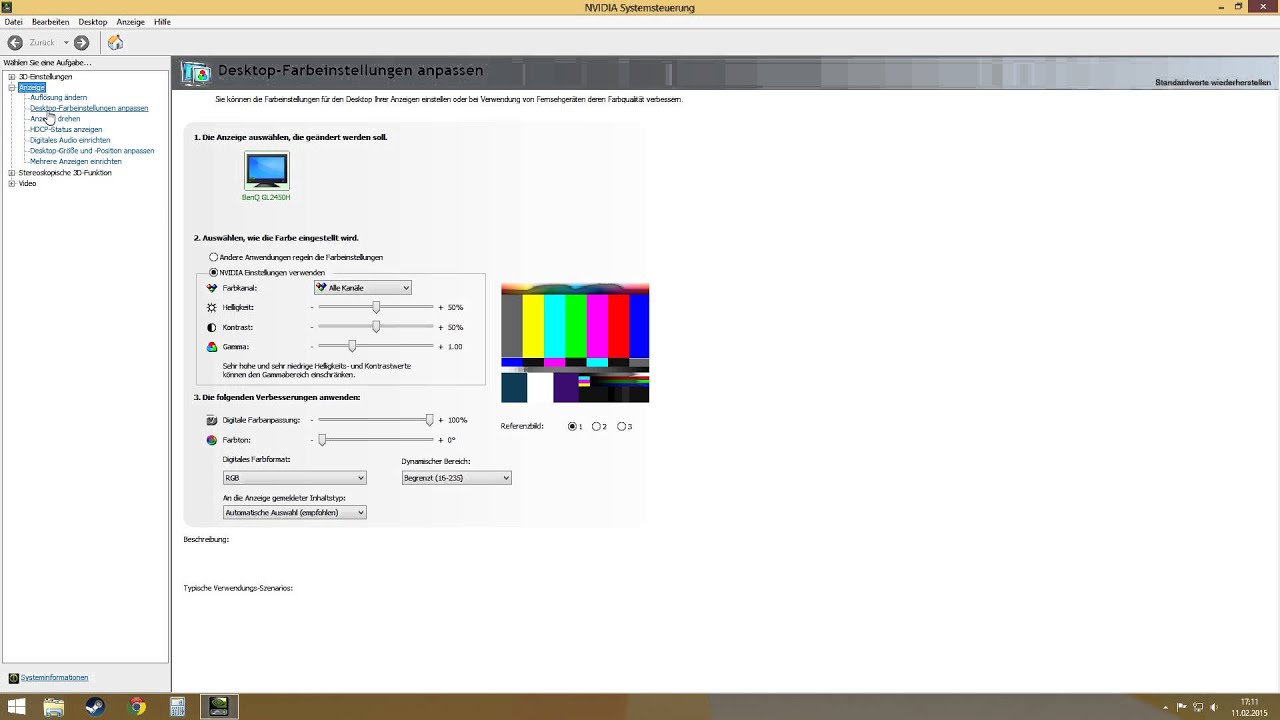
Task: Open the Datei menu
Action: (x=13, y=22)
